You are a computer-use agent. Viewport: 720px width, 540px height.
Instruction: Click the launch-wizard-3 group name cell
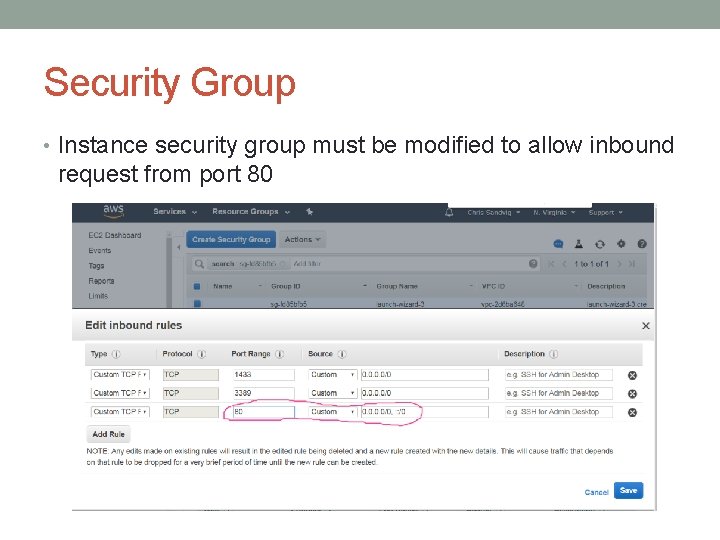(400, 304)
